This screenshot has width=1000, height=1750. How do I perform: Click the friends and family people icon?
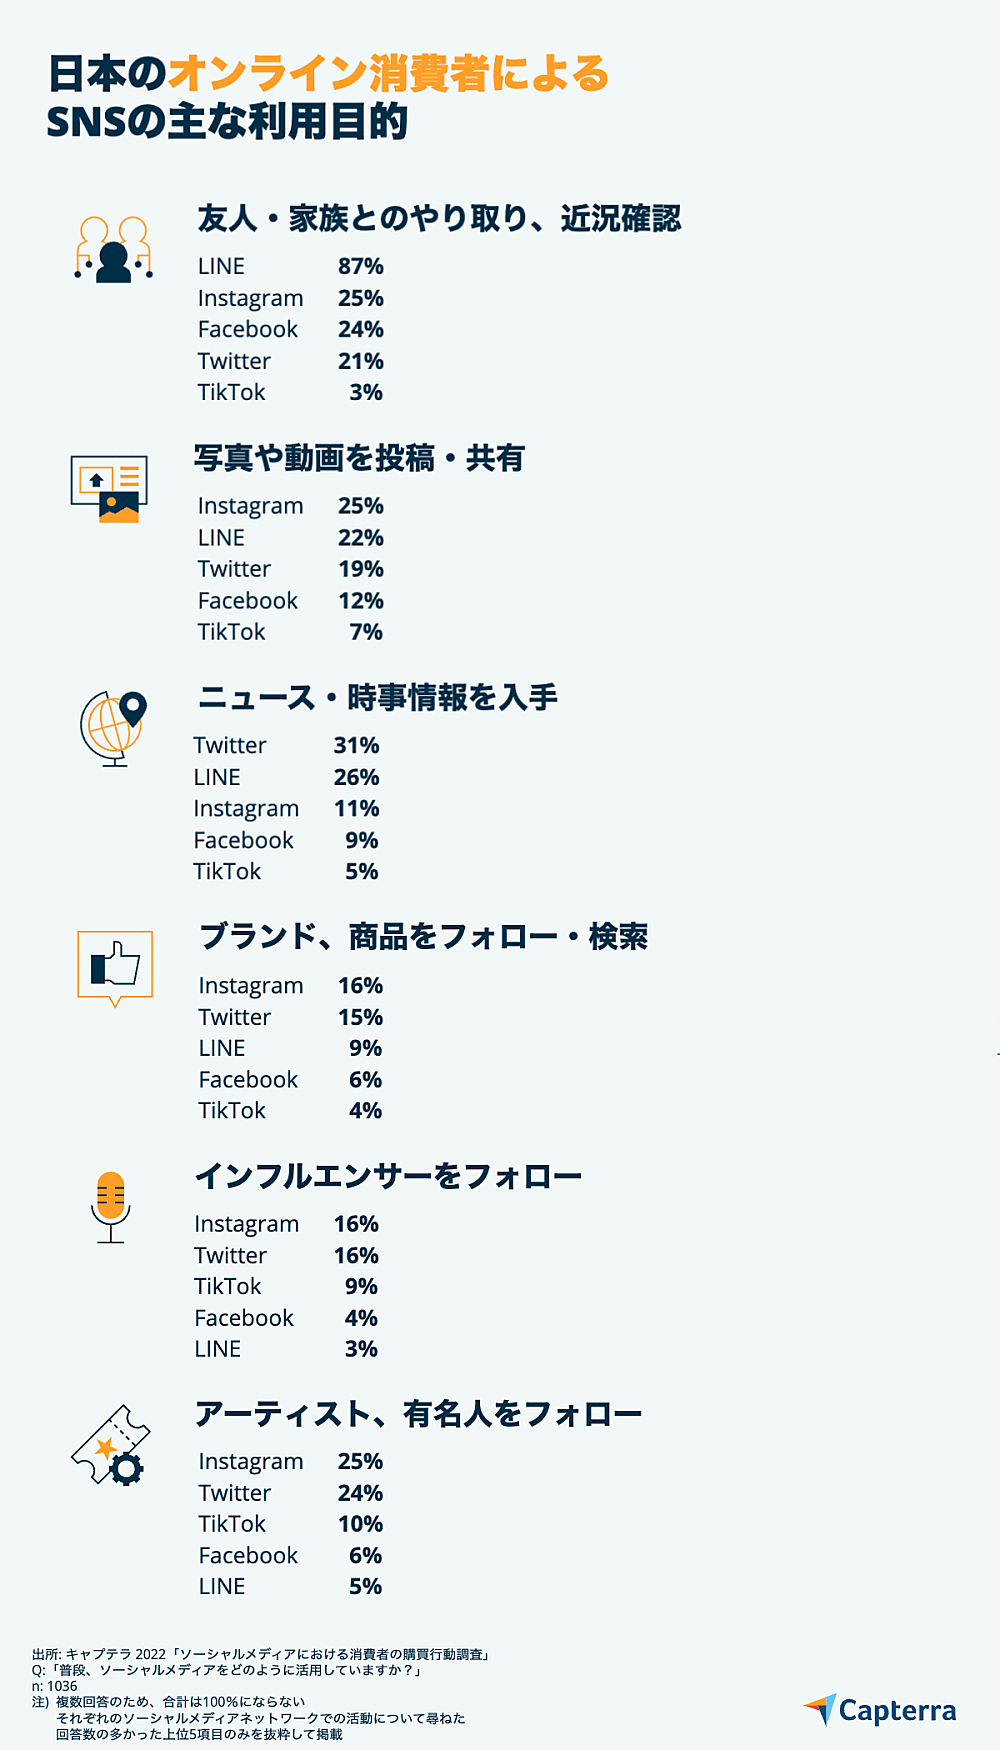(x=113, y=249)
